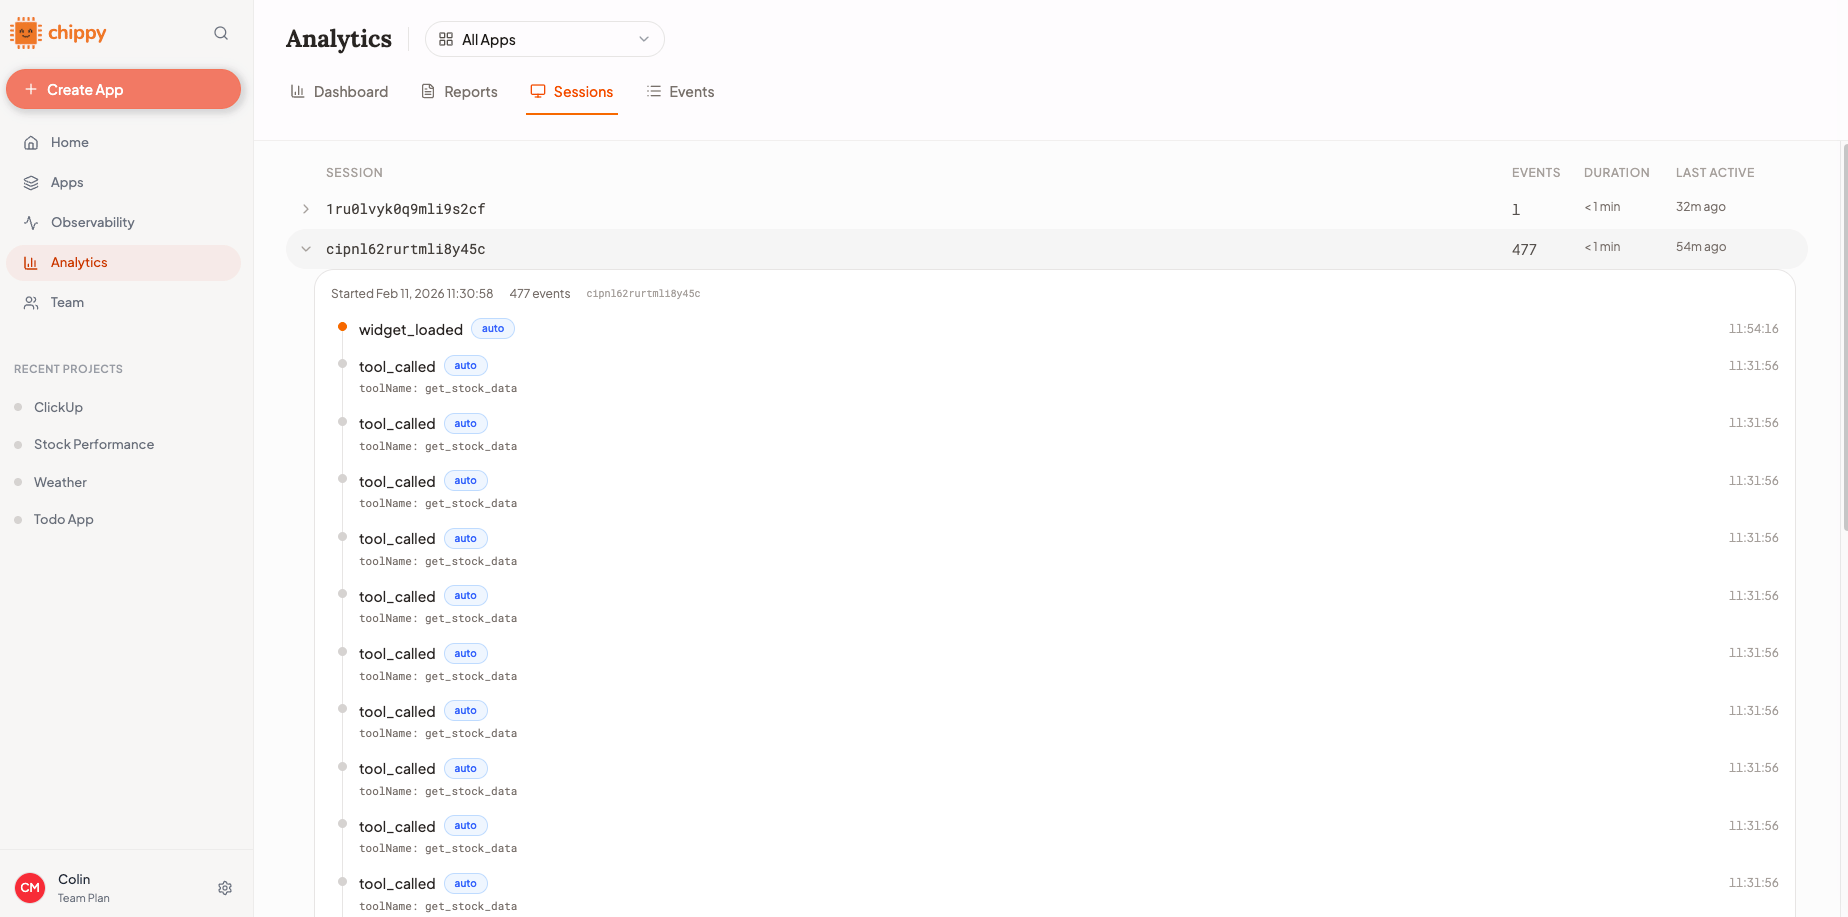Click the Team Plan label under Colin
Image resolution: width=1848 pixels, height=917 pixels.
(x=84, y=898)
